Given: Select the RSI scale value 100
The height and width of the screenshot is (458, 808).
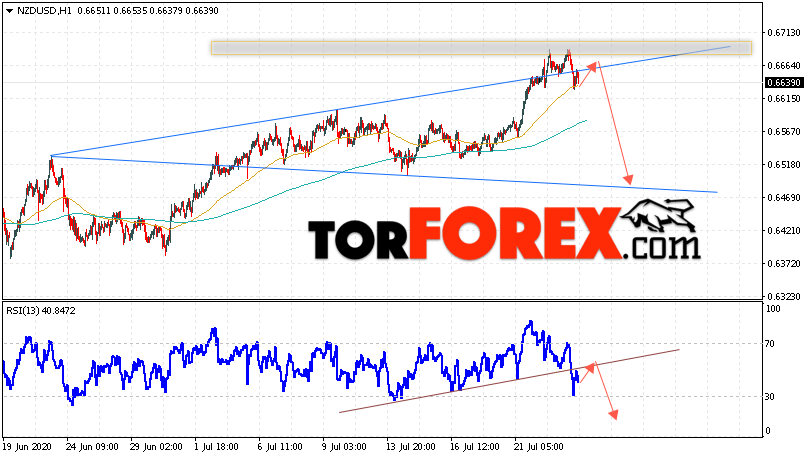Looking at the screenshot, I should click(773, 309).
